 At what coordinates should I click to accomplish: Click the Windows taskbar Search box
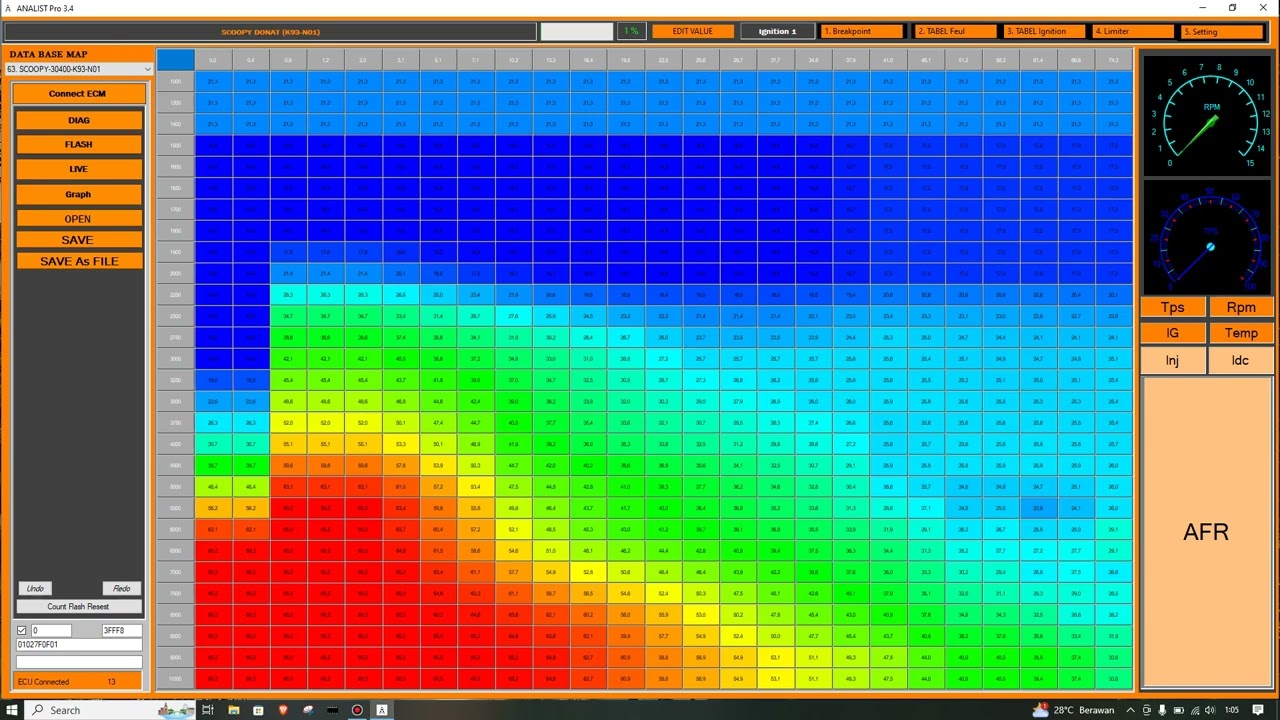pos(108,710)
